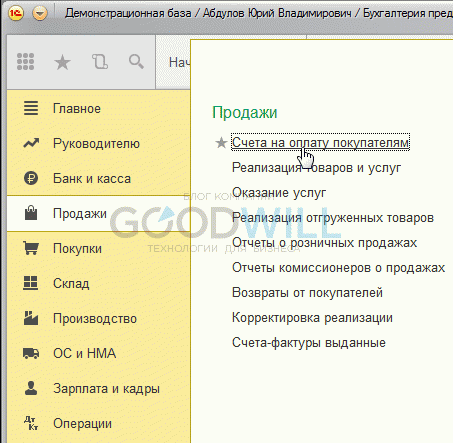The width and height of the screenshot is (453, 443).
Task: Toggle favorite star next to Счета на оплату
Action: [x=221, y=143]
